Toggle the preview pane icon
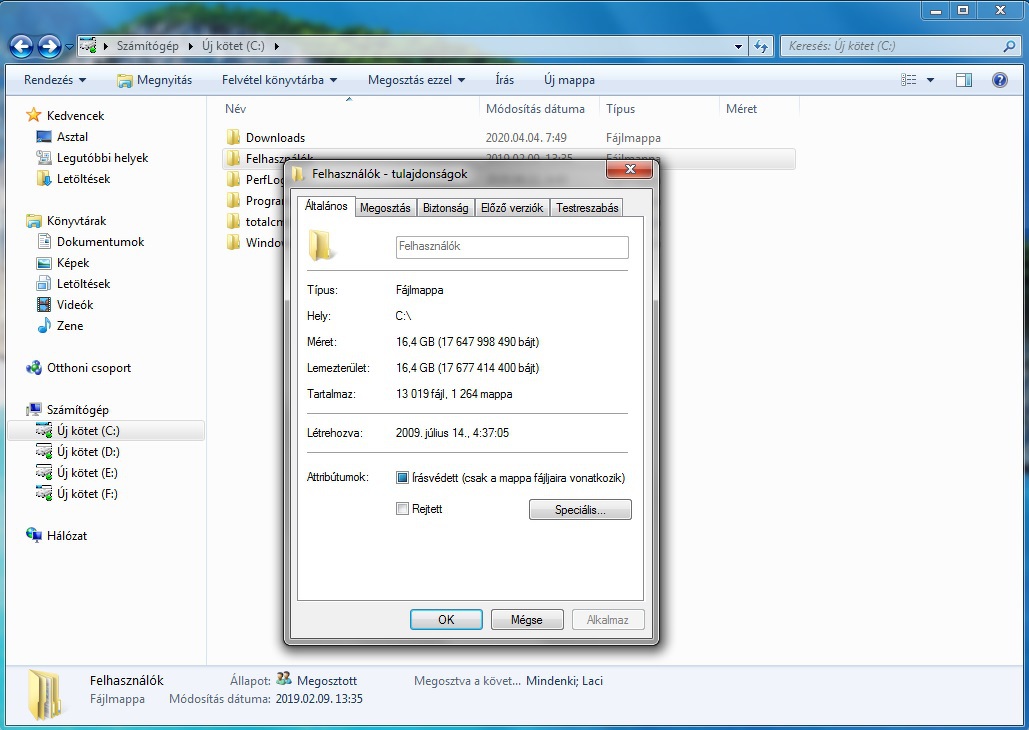Image resolution: width=1029 pixels, height=730 pixels. coord(963,80)
